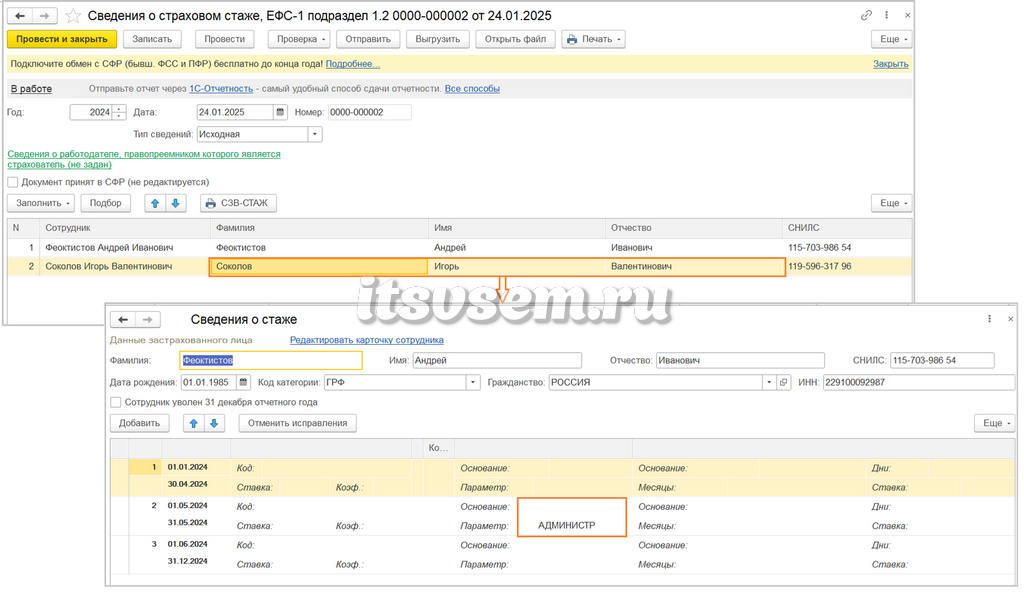Open the Подробнее link in yellow banner

tap(353, 64)
